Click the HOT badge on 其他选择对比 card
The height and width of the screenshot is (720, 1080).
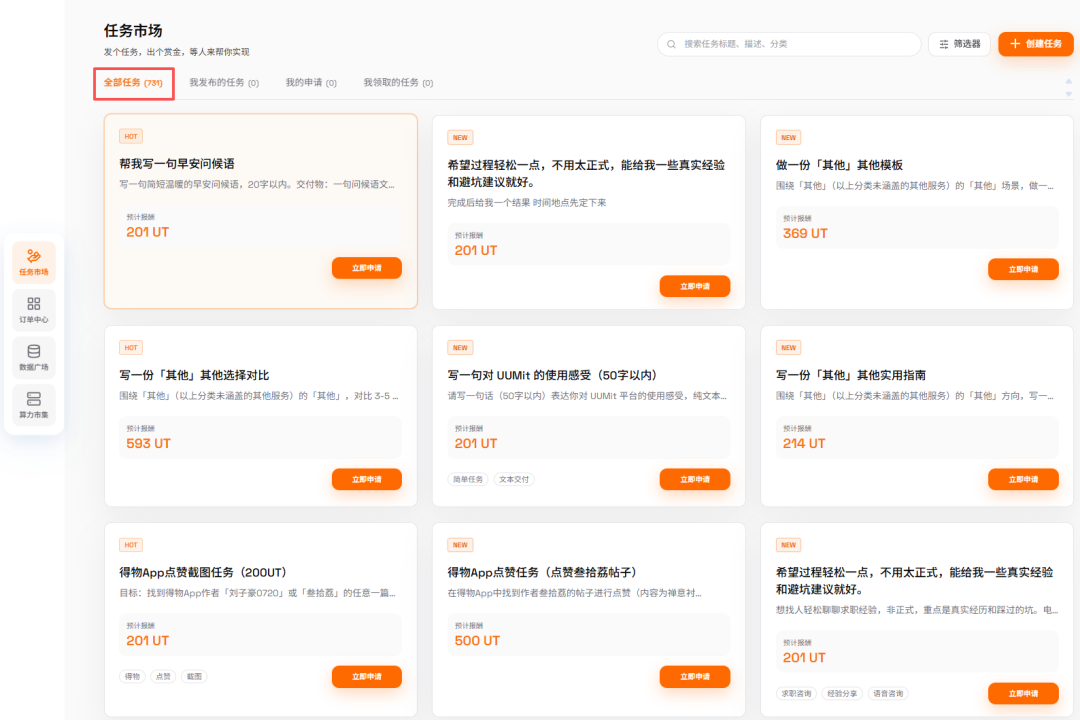[x=131, y=348]
